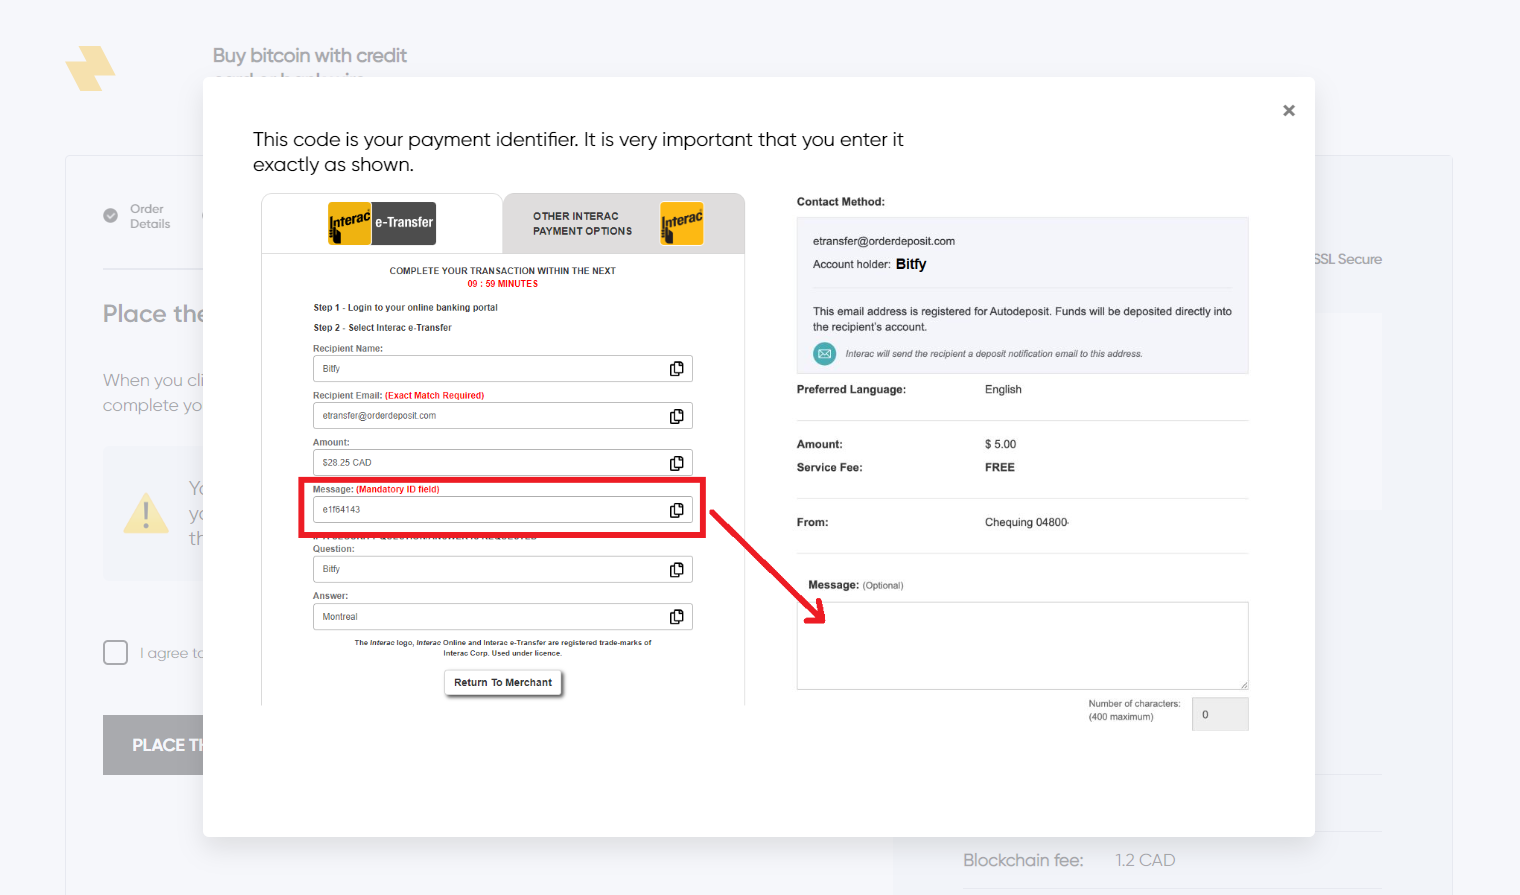Click the Place button on background page

pyautogui.click(x=153, y=745)
